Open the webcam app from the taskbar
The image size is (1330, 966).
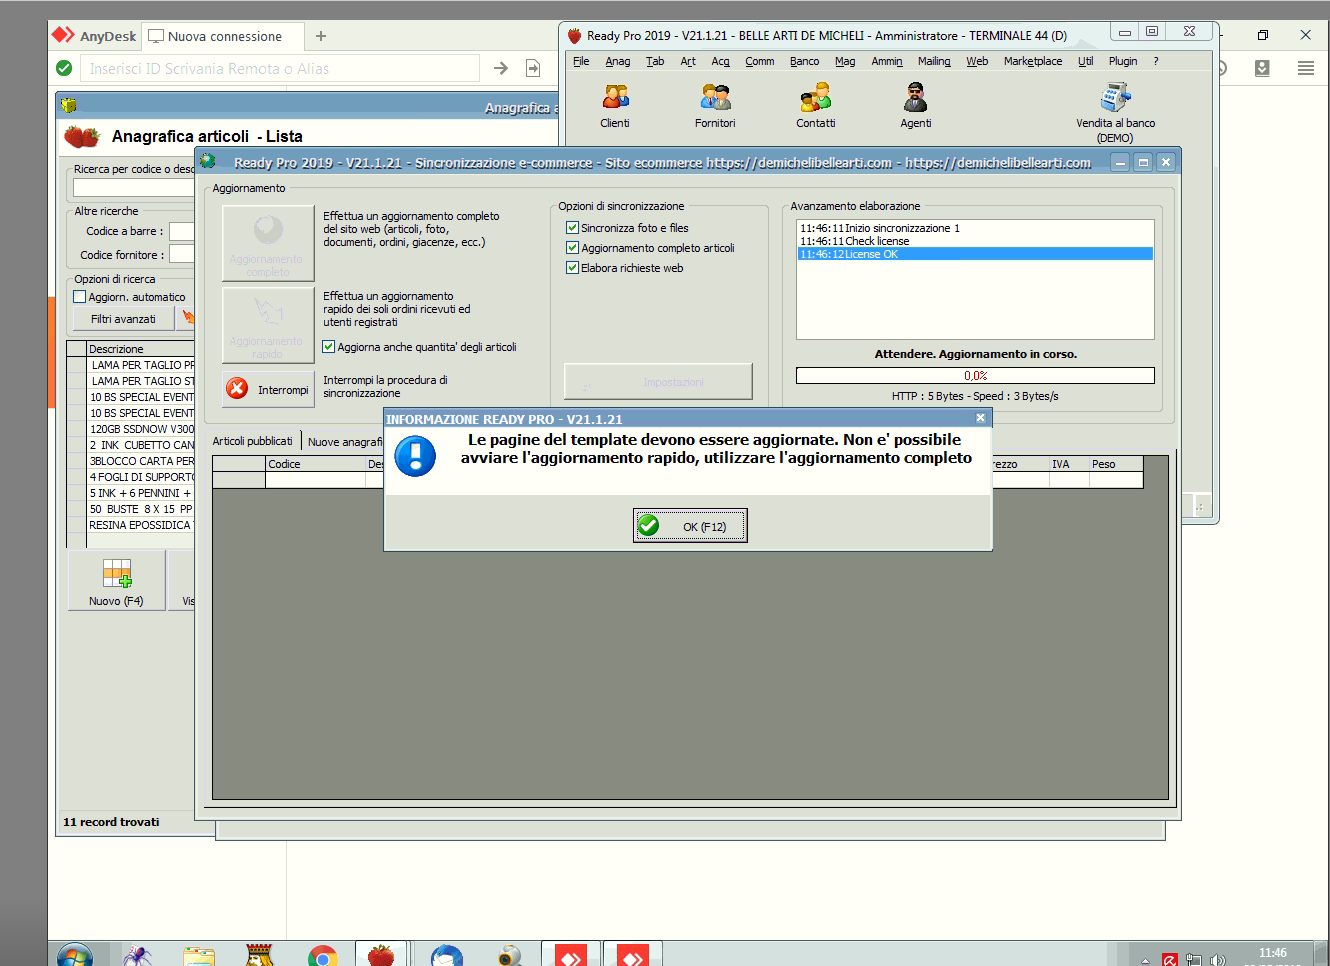pos(509,956)
